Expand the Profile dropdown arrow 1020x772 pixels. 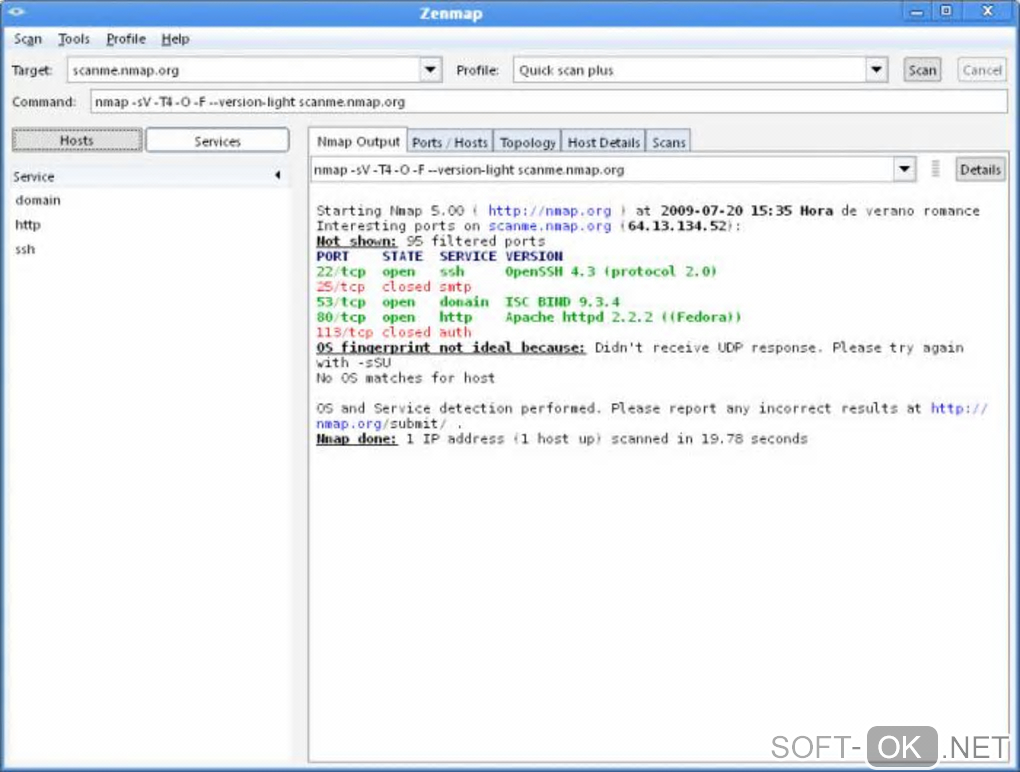point(876,70)
